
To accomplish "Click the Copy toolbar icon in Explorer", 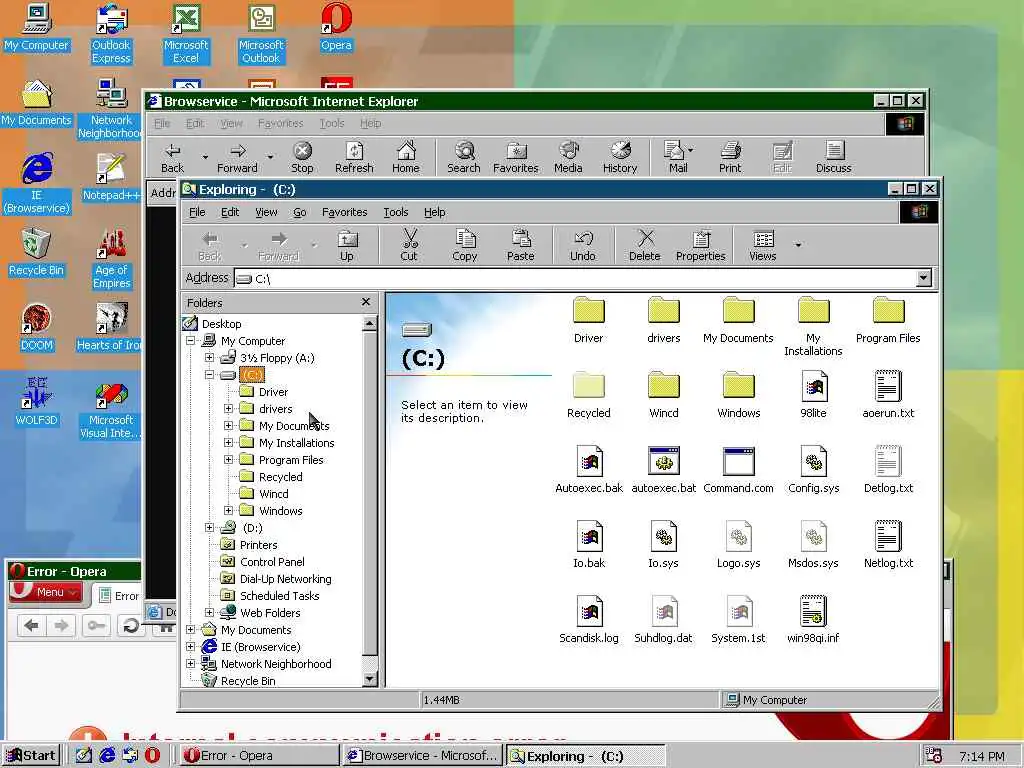I will point(464,245).
